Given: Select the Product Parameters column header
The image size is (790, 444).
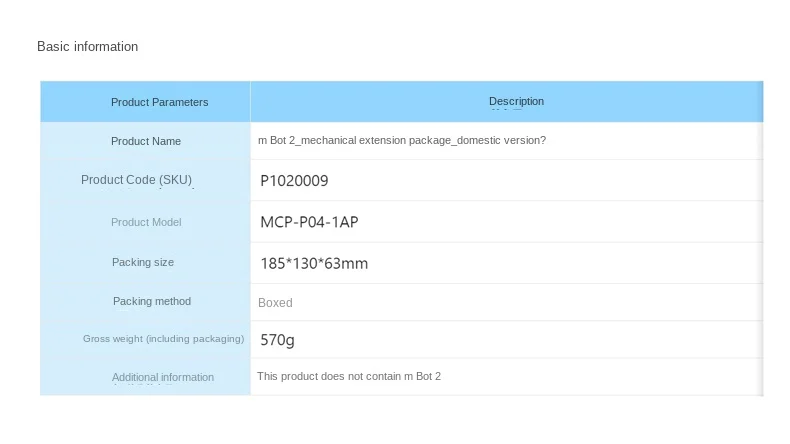Looking at the screenshot, I should pyautogui.click(x=159, y=102).
